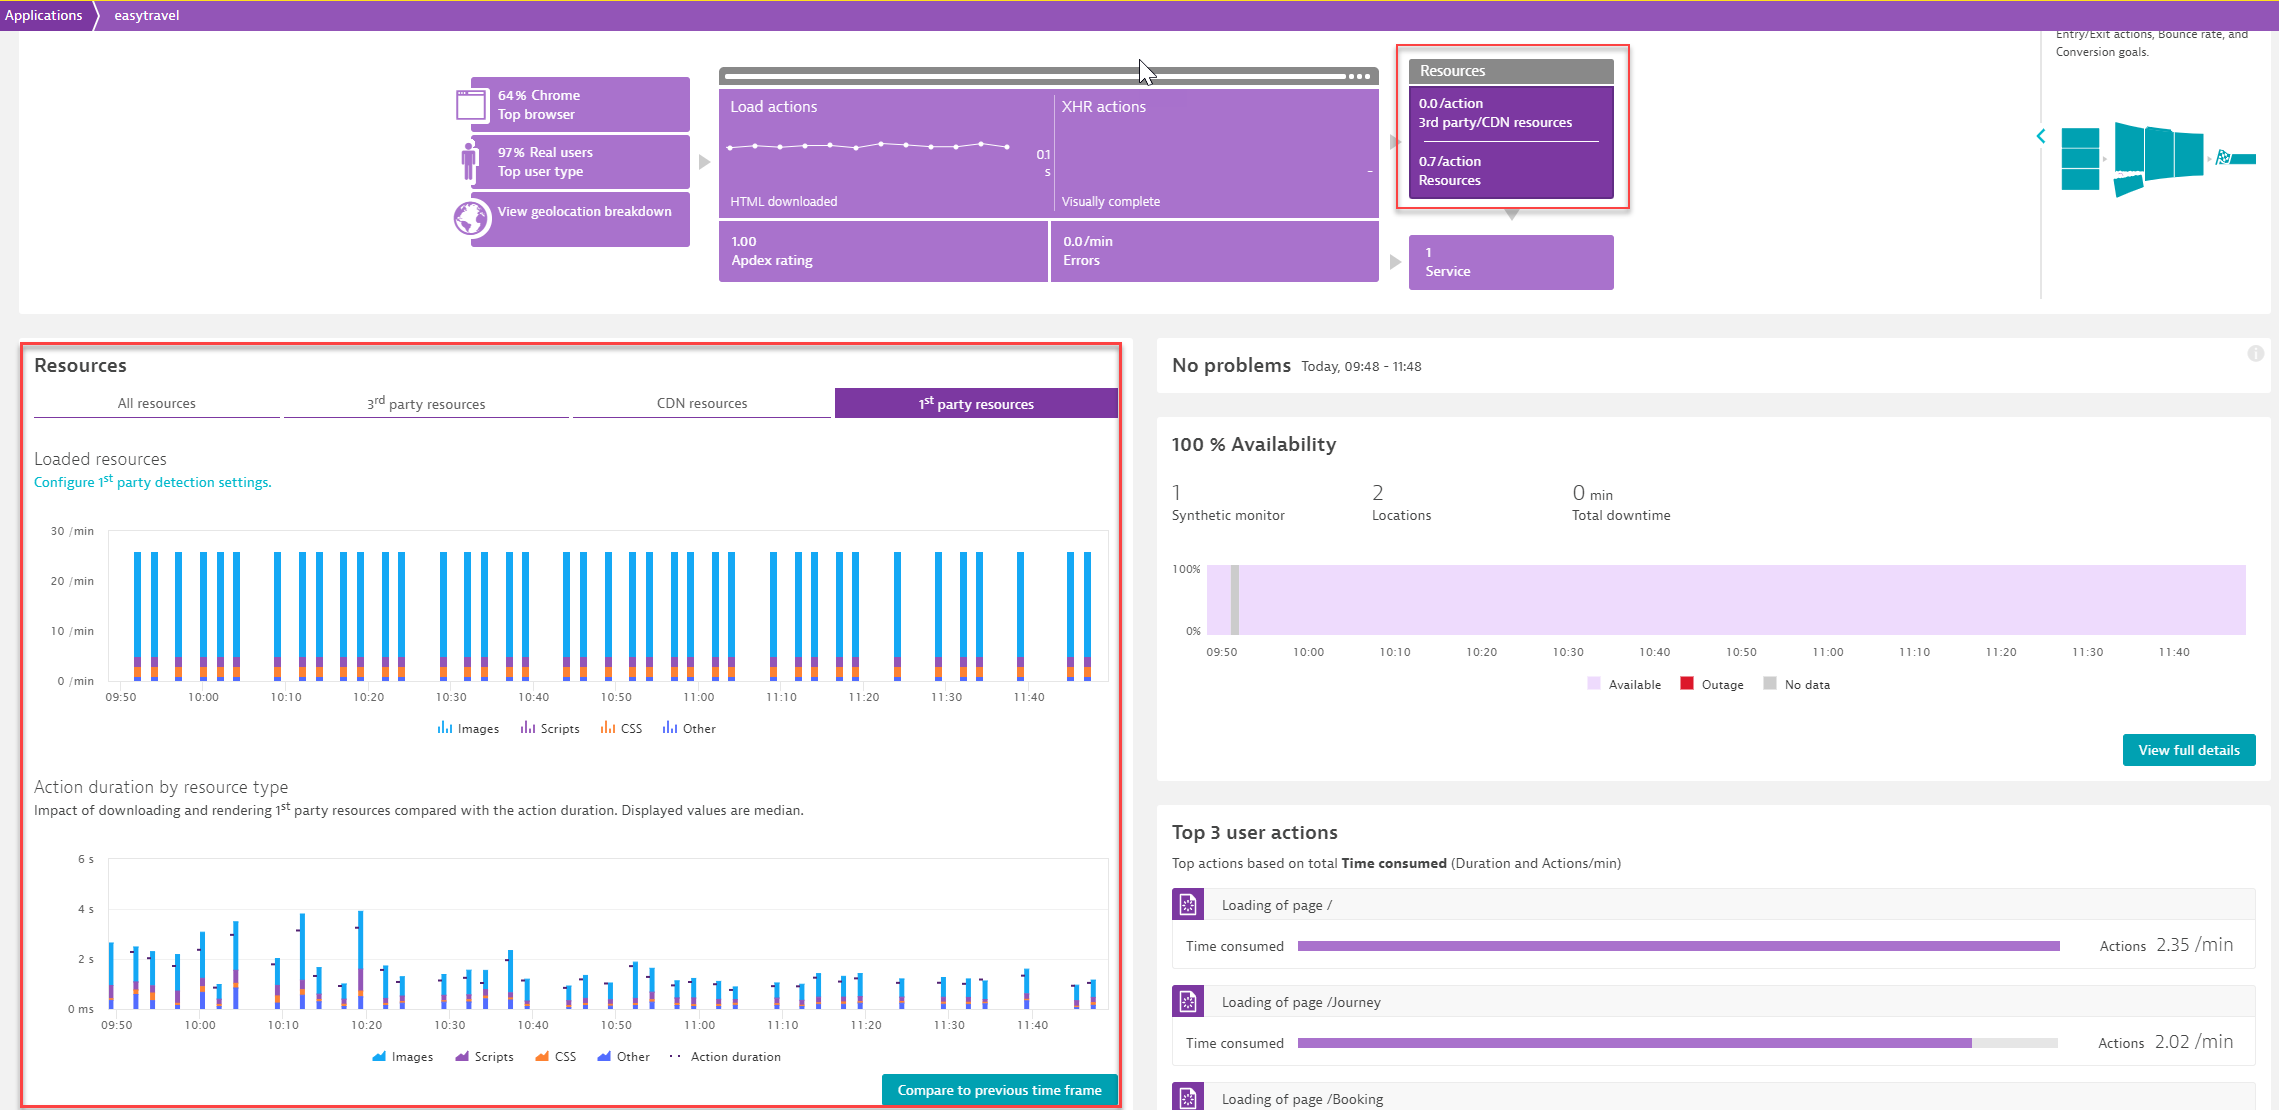This screenshot has width=2279, height=1110.
Task: Toggle Images series in Action duration legend
Action: coord(403,1056)
